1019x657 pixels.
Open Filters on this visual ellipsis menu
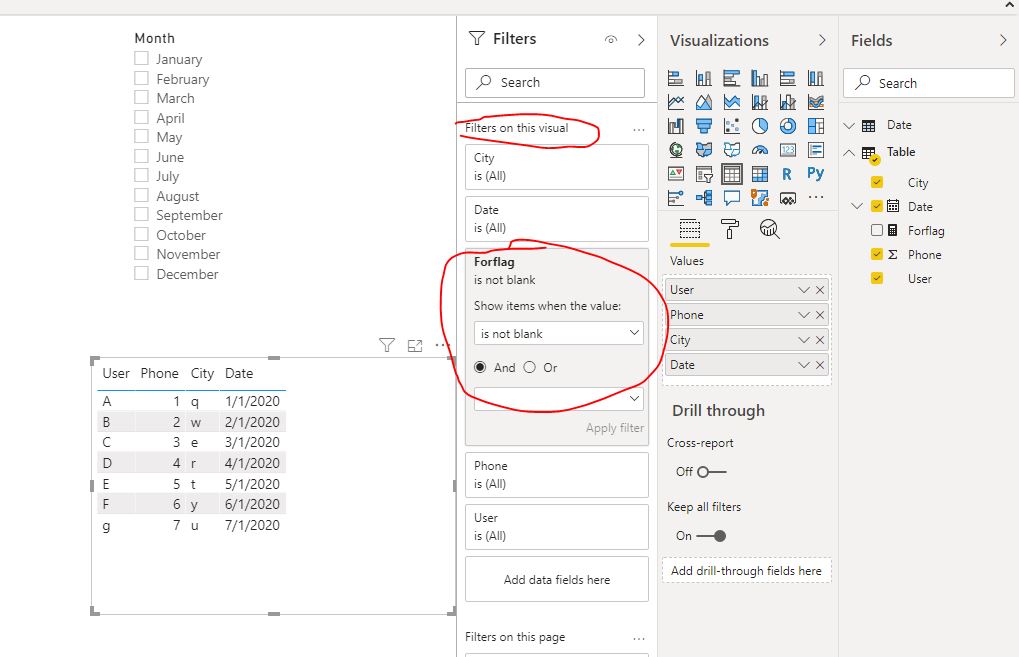(x=639, y=130)
